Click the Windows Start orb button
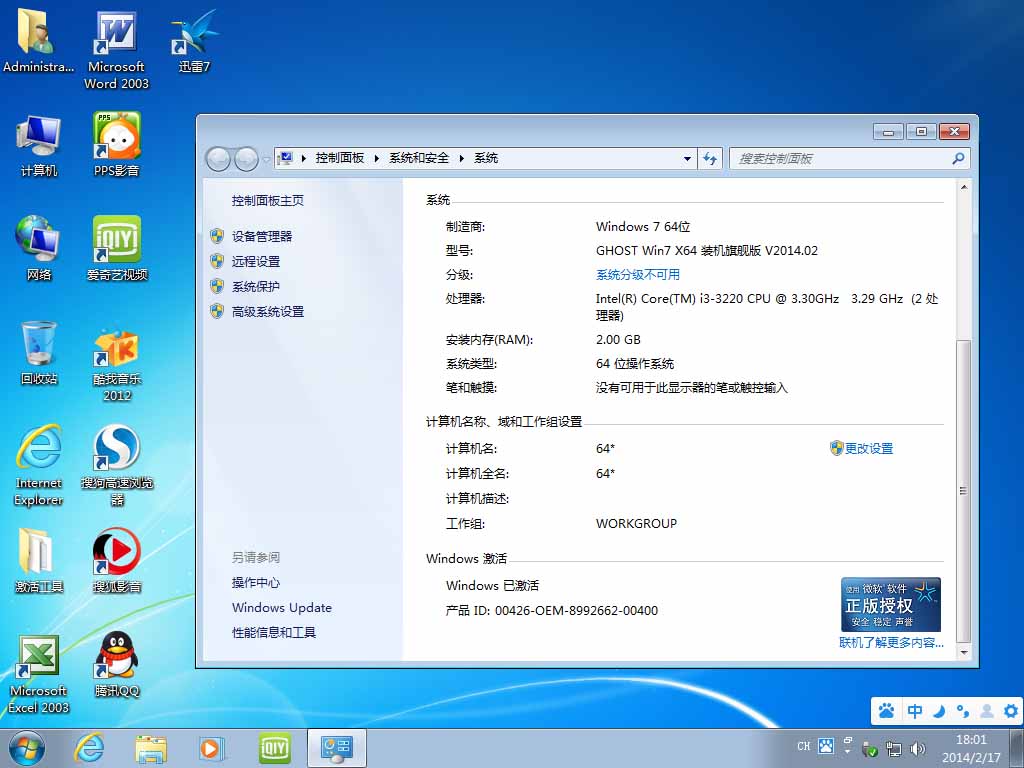The image size is (1024, 768). [x=27, y=747]
